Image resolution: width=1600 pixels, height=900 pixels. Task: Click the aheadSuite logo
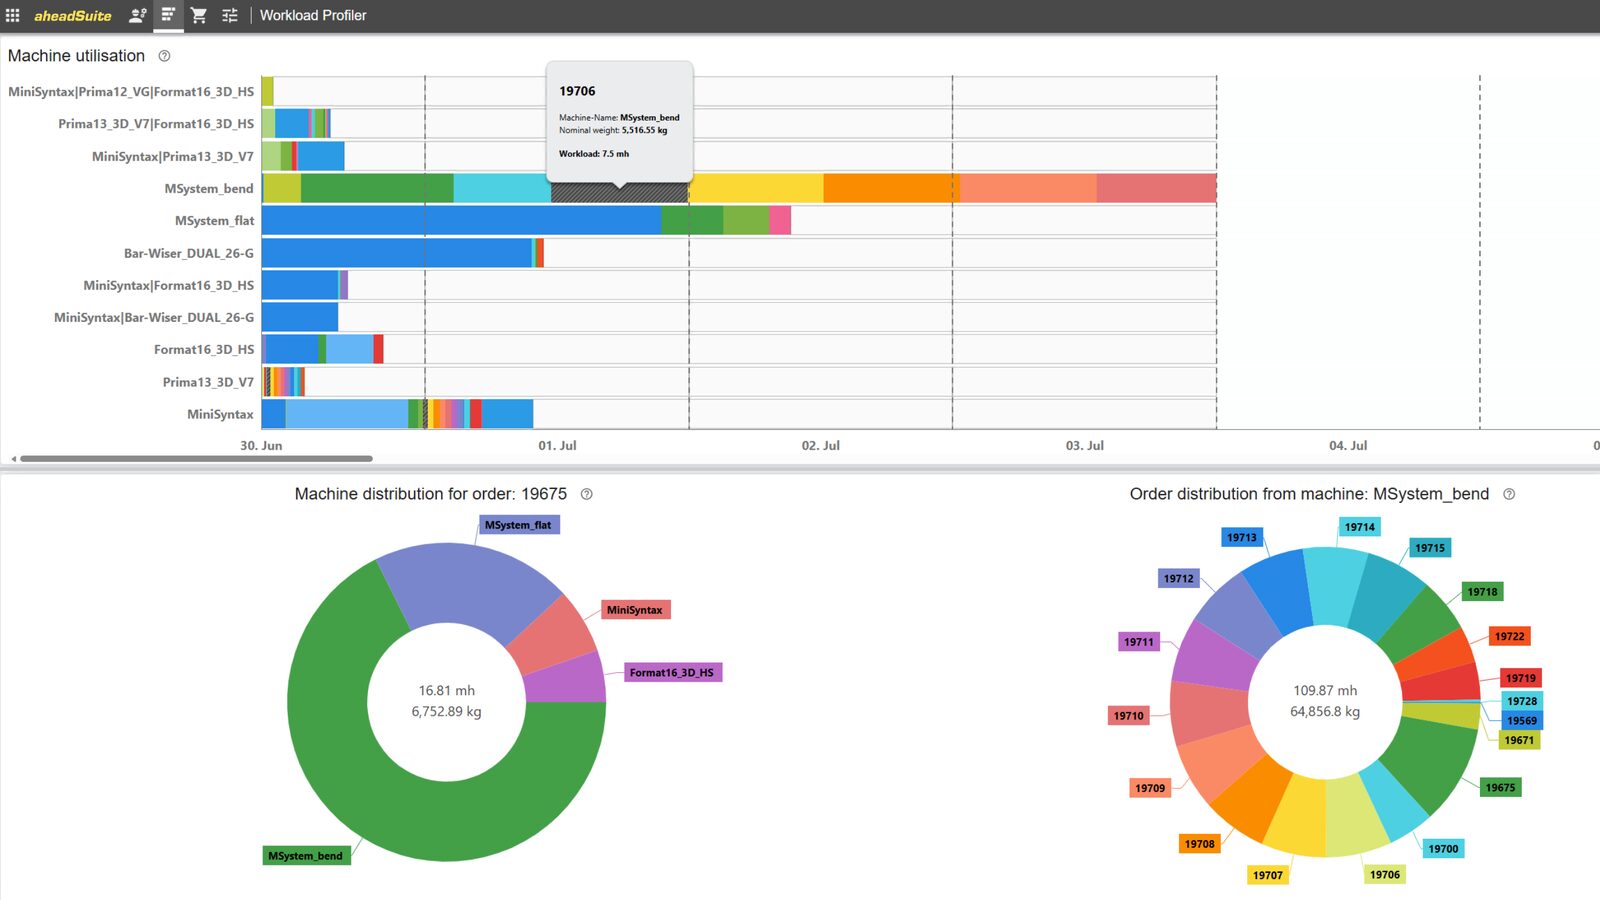(73, 16)
